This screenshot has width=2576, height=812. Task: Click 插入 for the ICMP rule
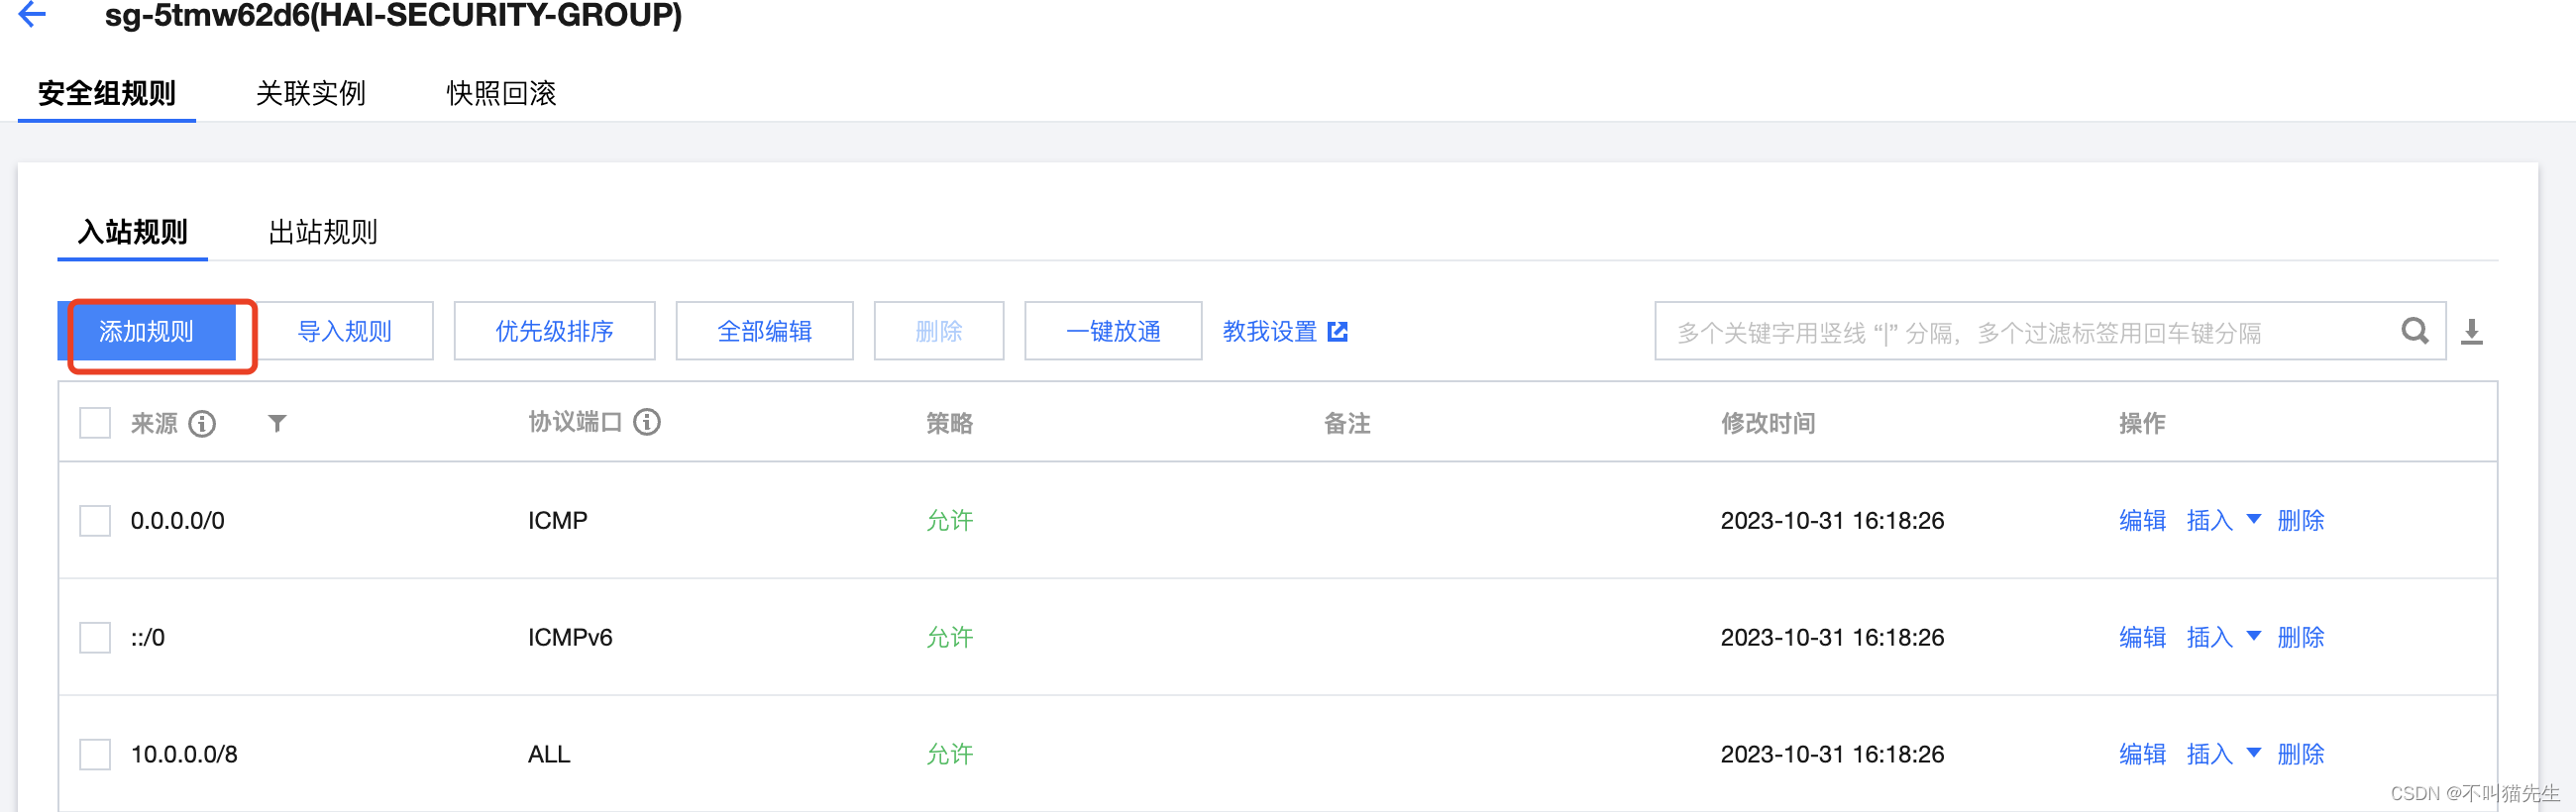coord(2209,520)
